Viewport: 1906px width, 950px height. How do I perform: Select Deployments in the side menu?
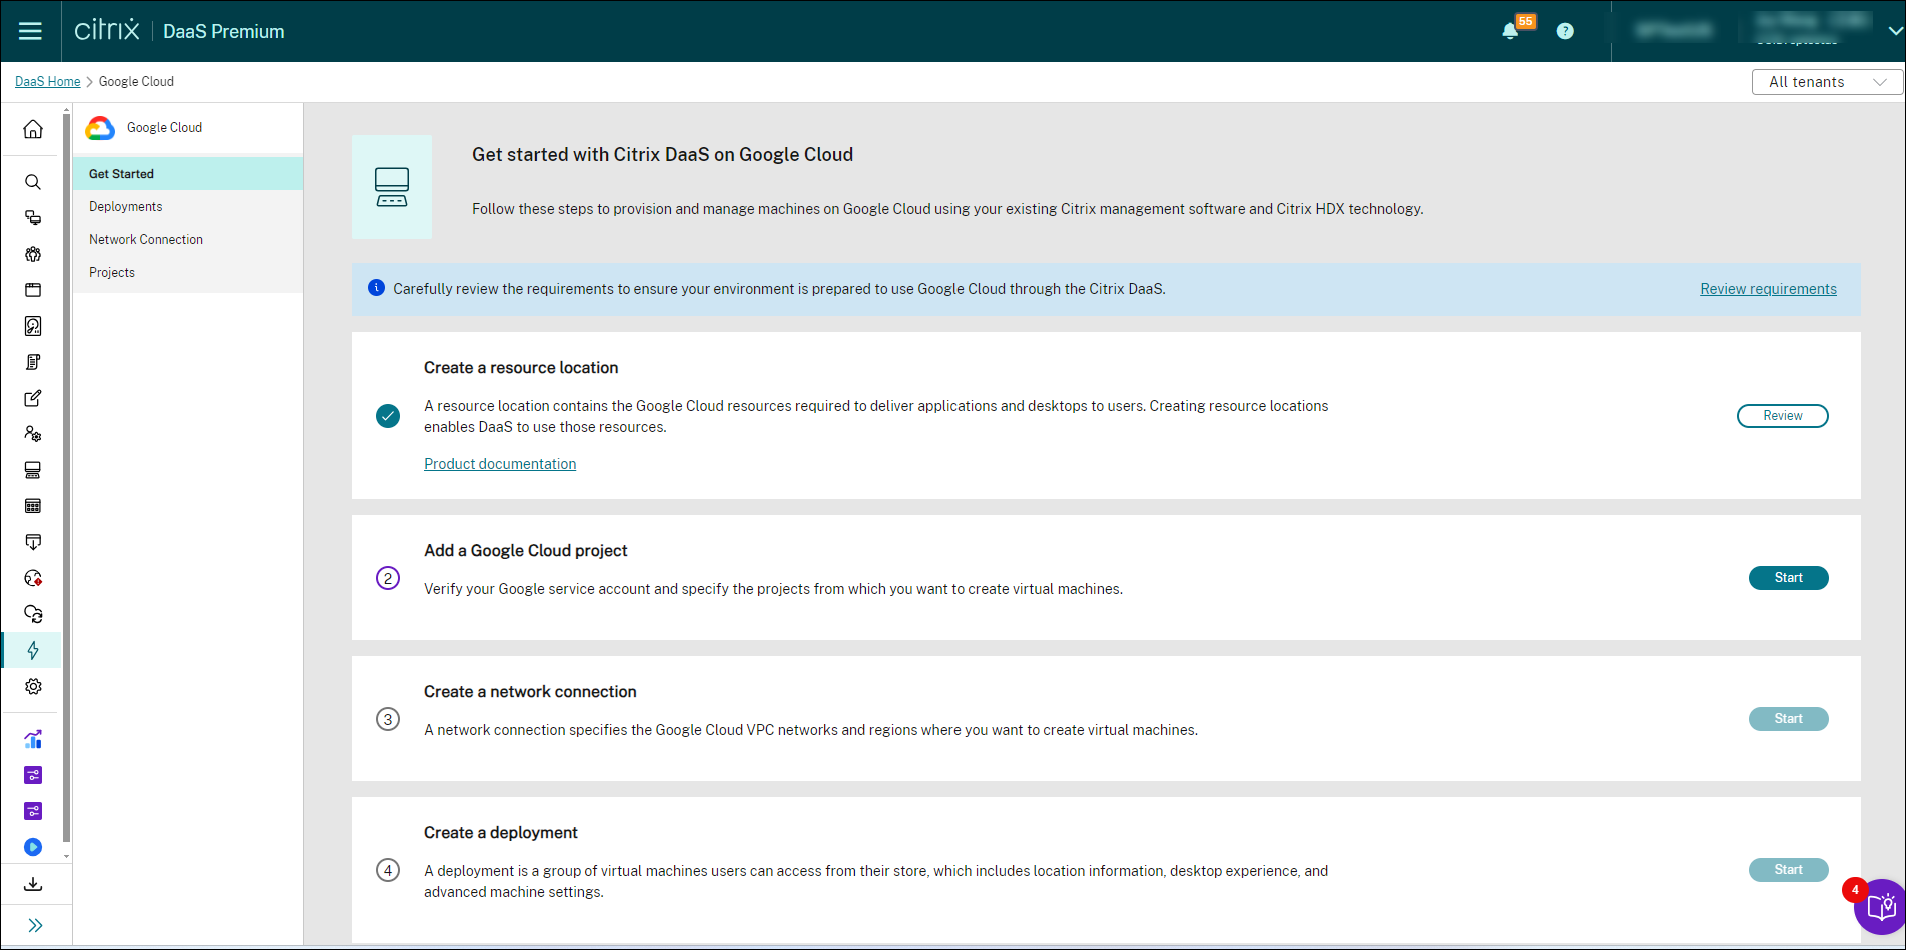126,207
